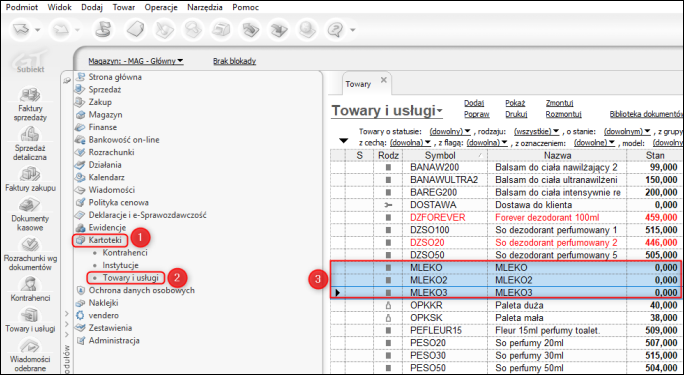684x375 pixels.
Task: Close the Towary tab
Action: 384,80
